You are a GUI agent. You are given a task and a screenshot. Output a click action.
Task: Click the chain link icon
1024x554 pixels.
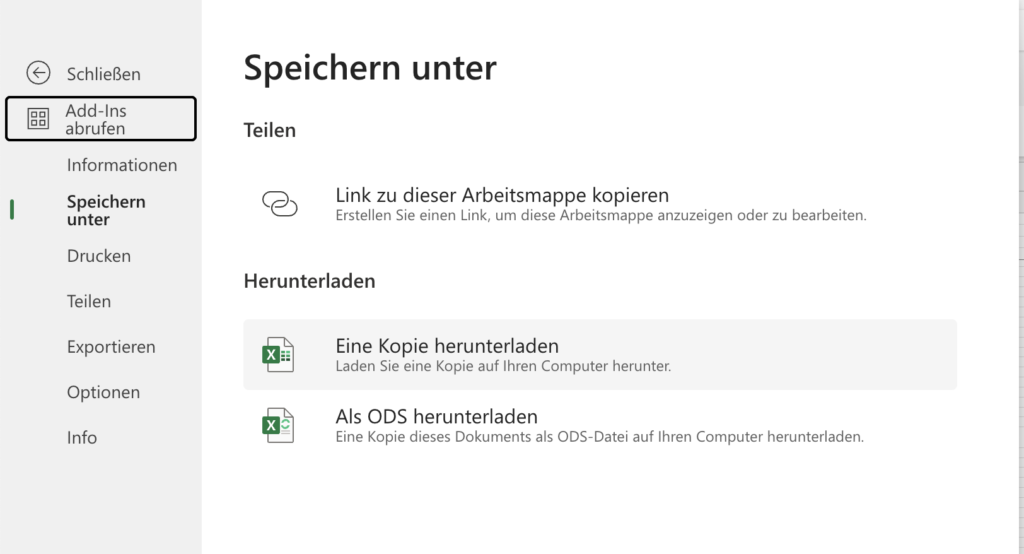point(280,203)
